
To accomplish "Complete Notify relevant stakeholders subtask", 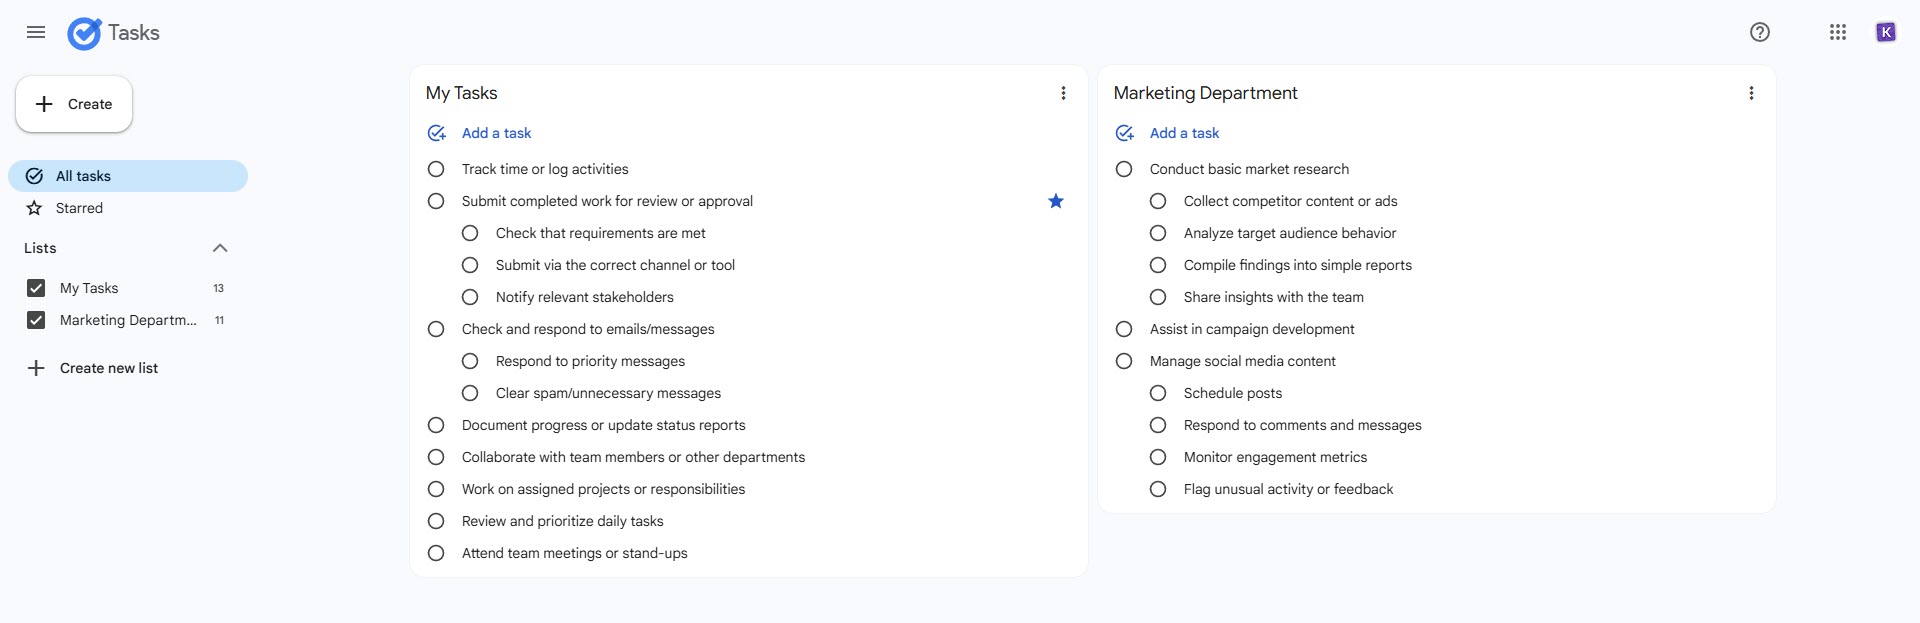I will 470,297.
